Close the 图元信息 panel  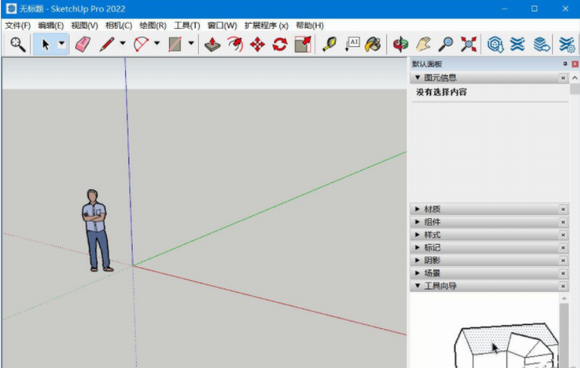(x=563, y=78)
